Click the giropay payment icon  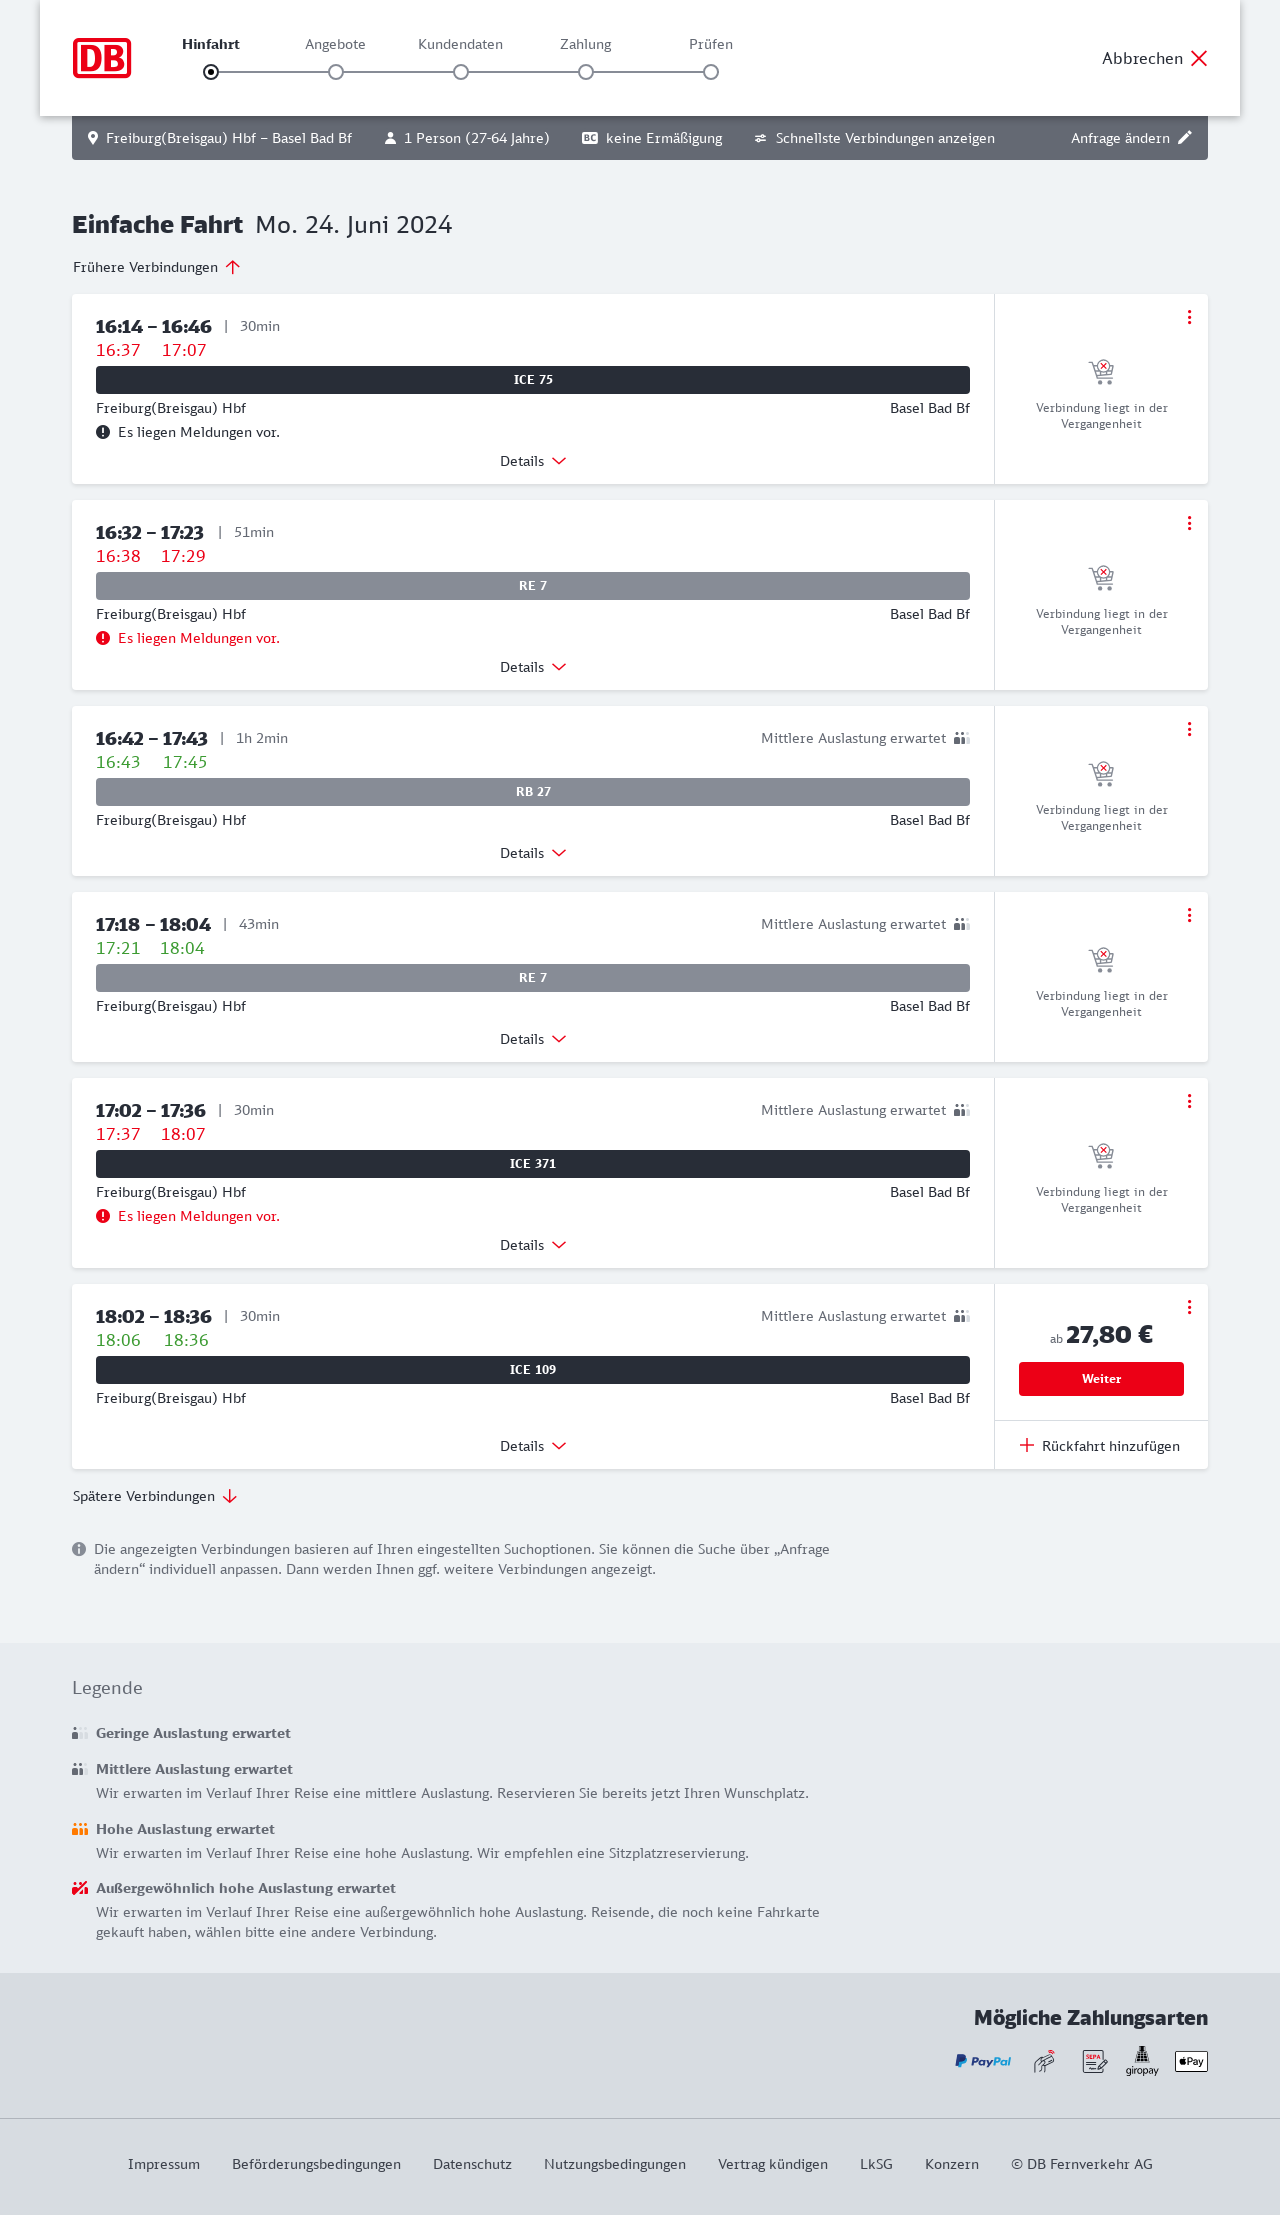(1142, 2060)
